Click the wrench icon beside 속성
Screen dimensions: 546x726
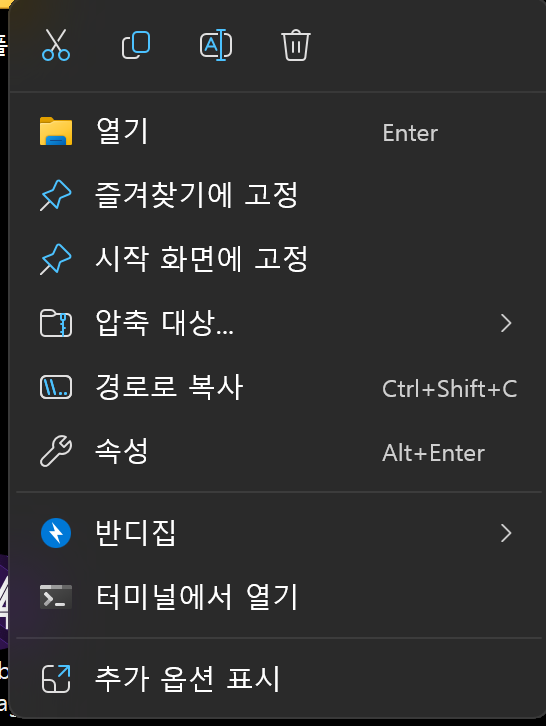(x=56, y=451)
